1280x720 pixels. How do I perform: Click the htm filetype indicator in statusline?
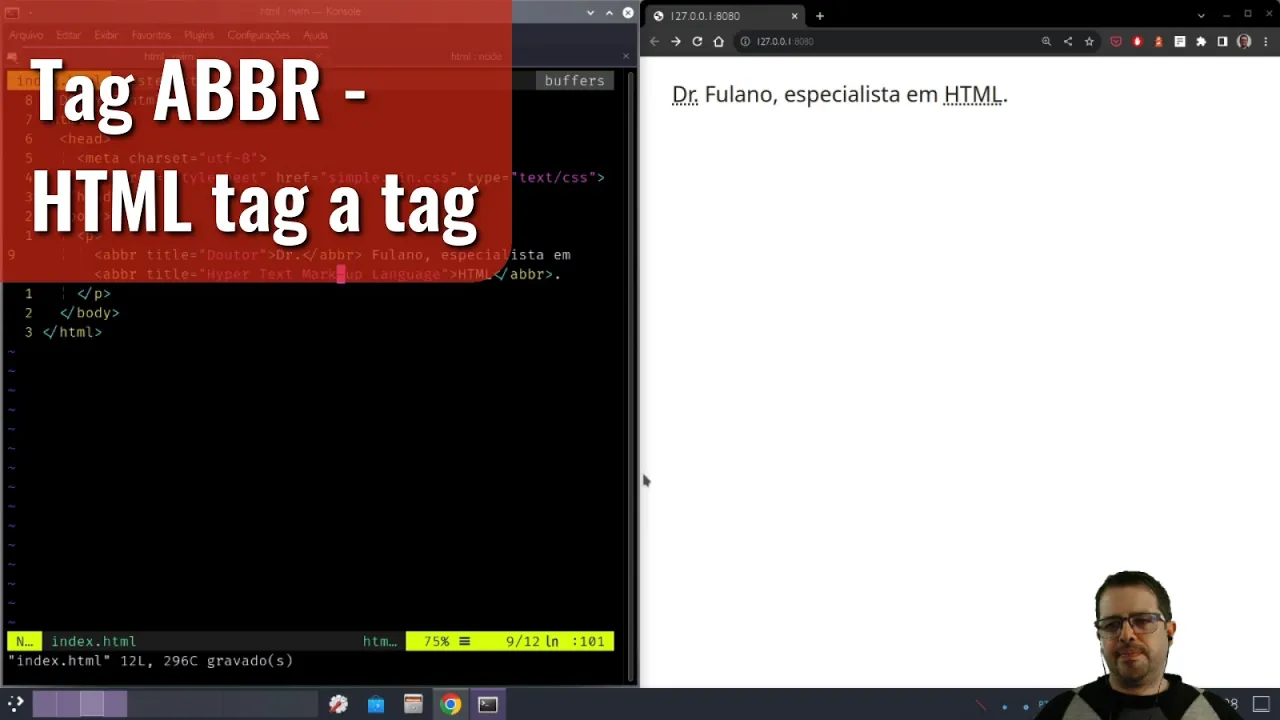(x=380, y=641)
